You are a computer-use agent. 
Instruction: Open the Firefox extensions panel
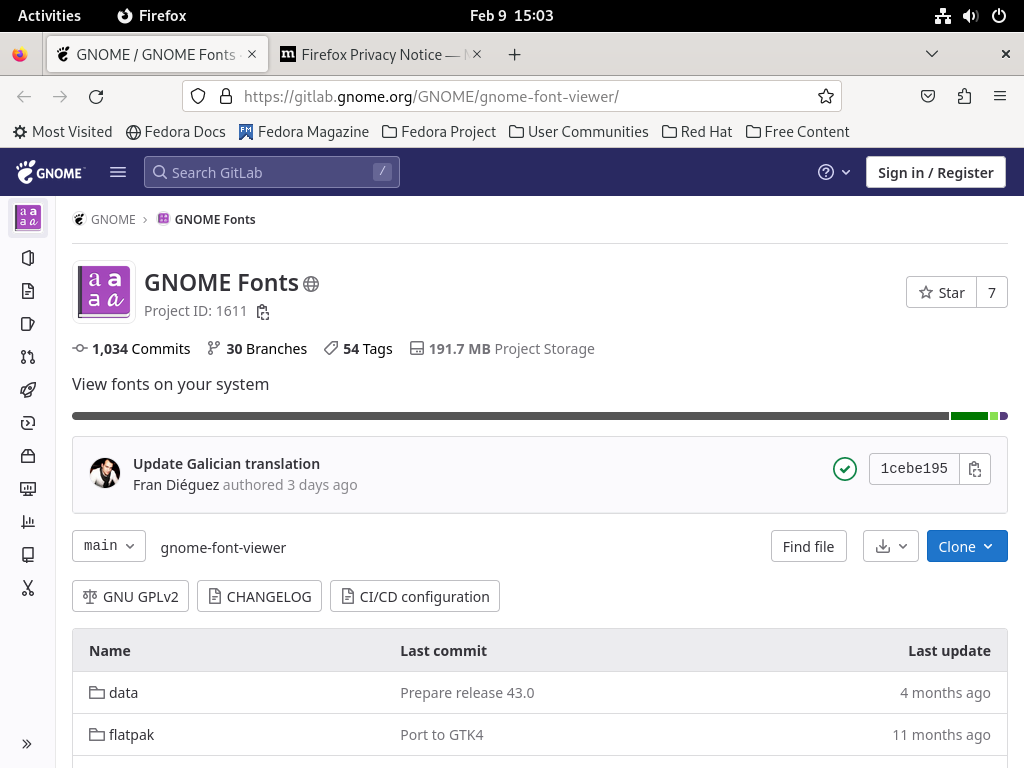[x=964, y=97]
